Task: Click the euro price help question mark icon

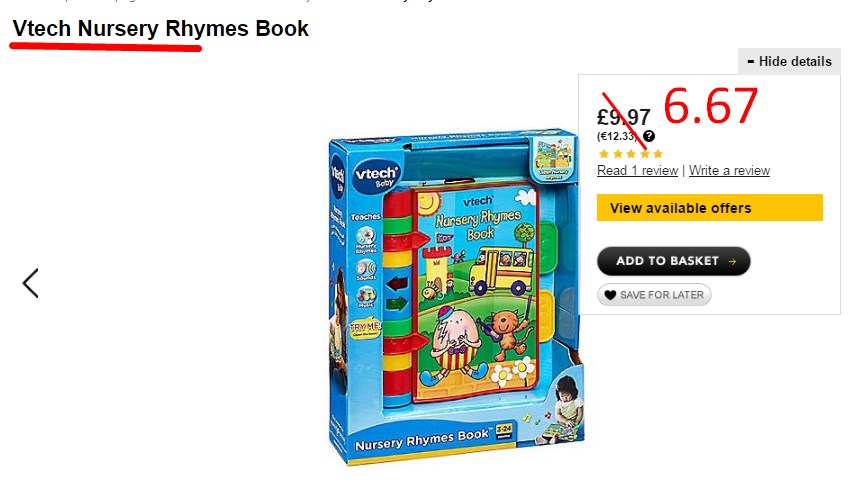Action: coord(649,136)
